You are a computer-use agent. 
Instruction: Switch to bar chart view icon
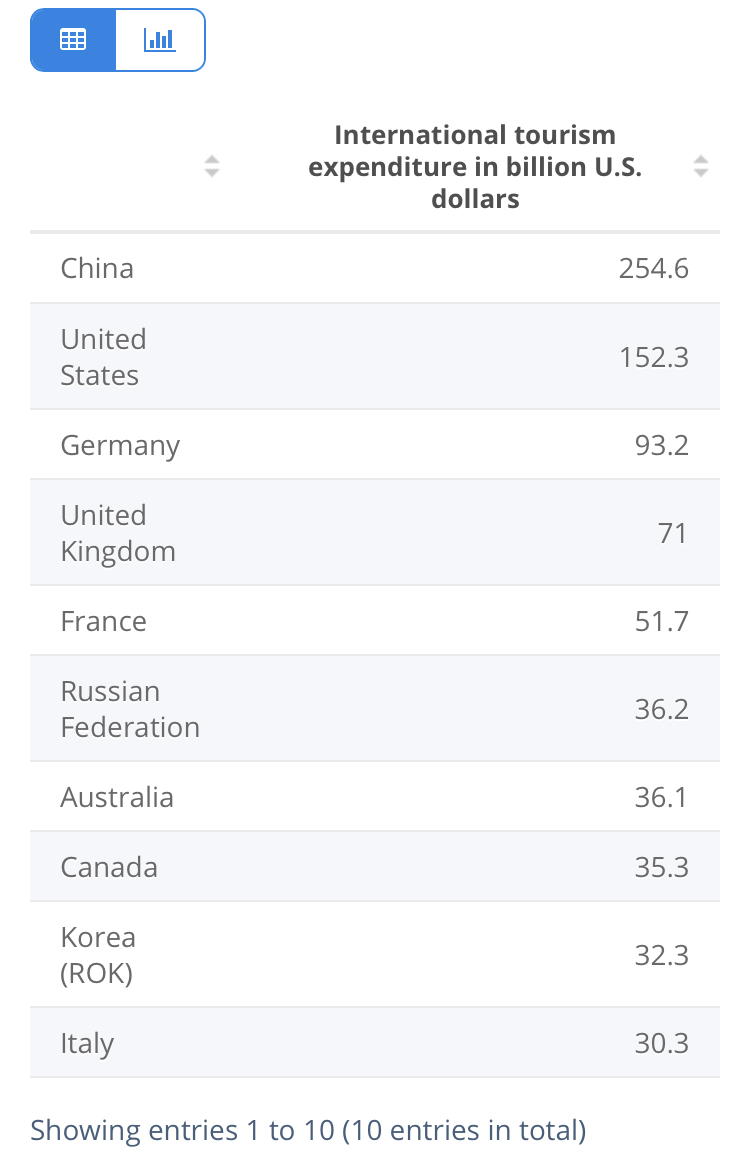[x=159, y=40]
